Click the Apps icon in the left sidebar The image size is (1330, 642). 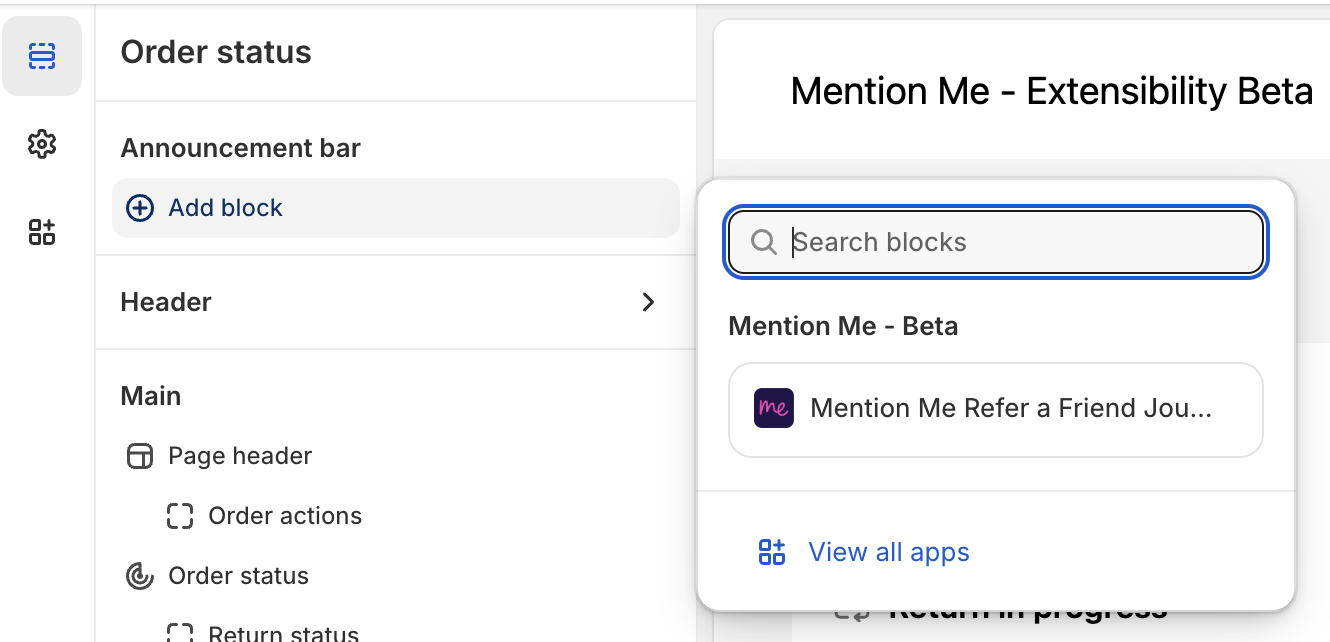coord(41,232)
